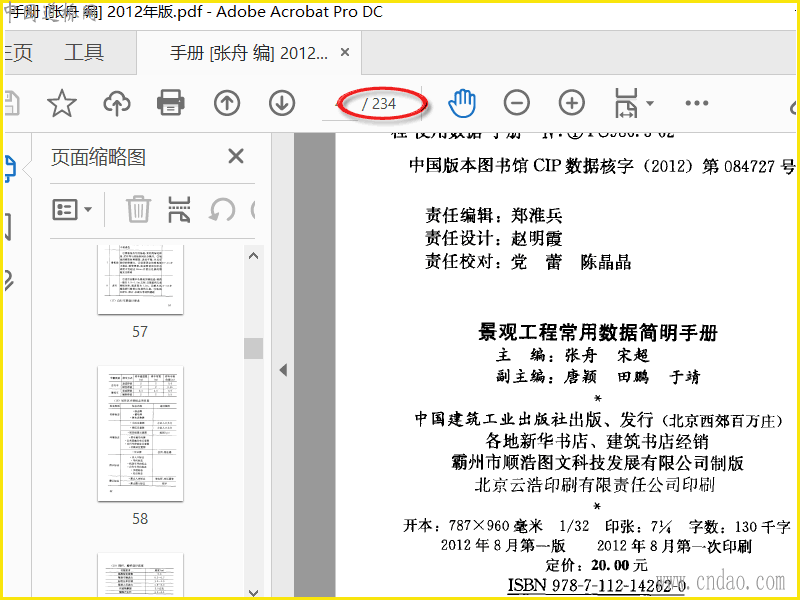The width and height of the screenshot is (800, 600).
Task: Zoom out with the minus icon
Action: [x=517, y=103]
